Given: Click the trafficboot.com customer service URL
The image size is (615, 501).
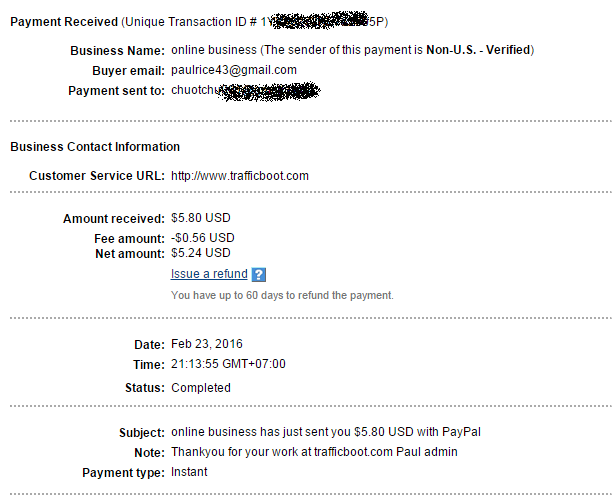Looking at the screenshot, I should 240,176.
